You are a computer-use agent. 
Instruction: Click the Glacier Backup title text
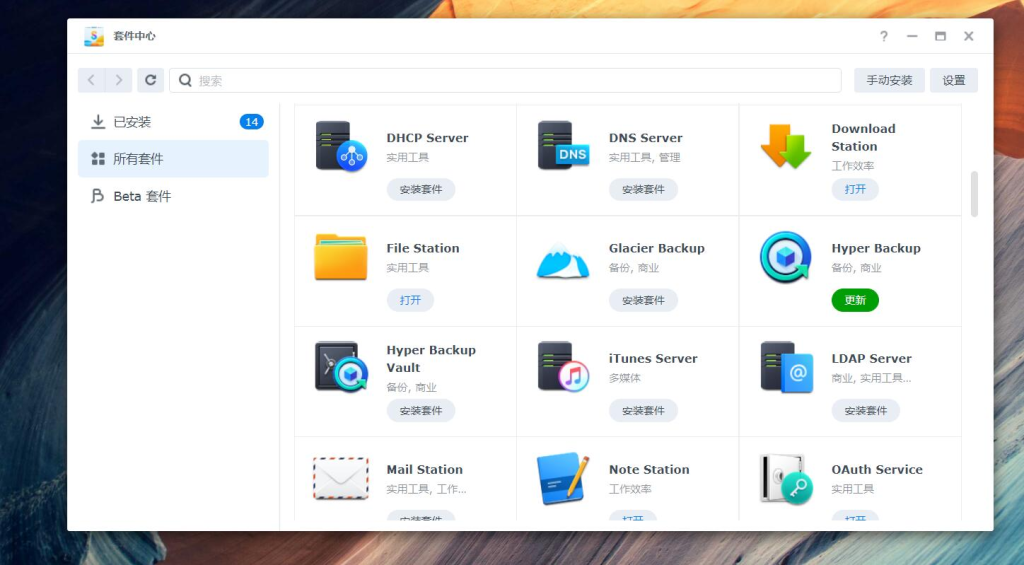pyautogui.click(x=656, y=248)
